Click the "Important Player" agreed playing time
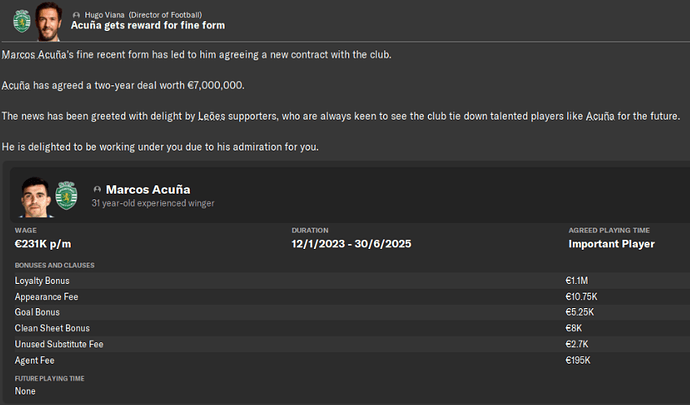 point(611,244)
